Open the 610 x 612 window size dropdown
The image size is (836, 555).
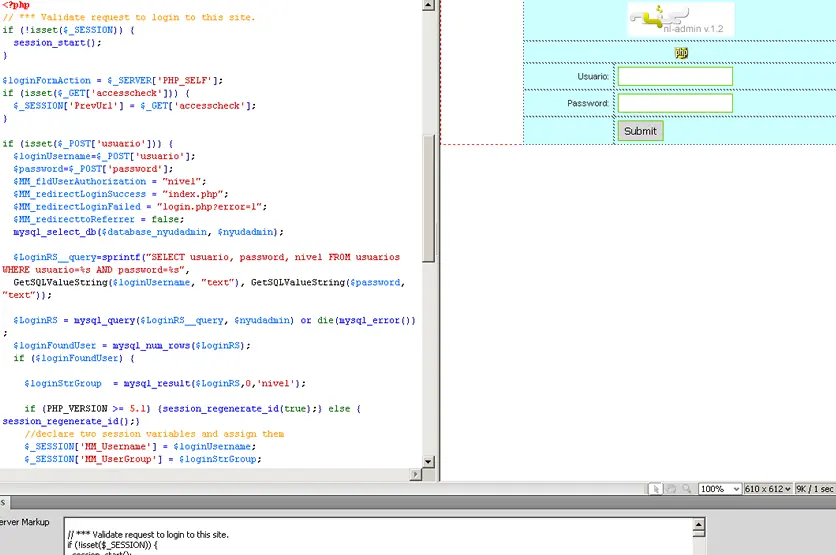(x=769, y=489)
